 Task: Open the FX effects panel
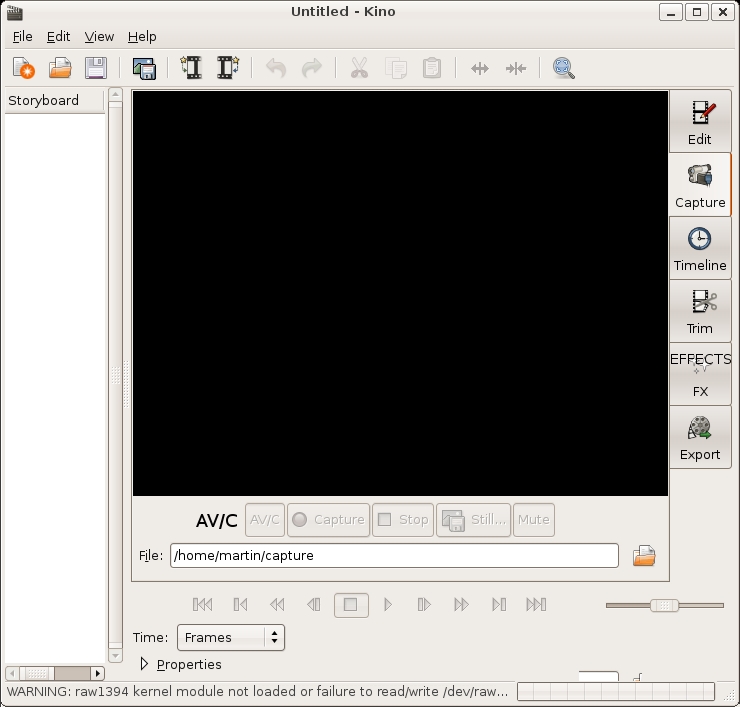pyautogui.click(x=700, y=374)
